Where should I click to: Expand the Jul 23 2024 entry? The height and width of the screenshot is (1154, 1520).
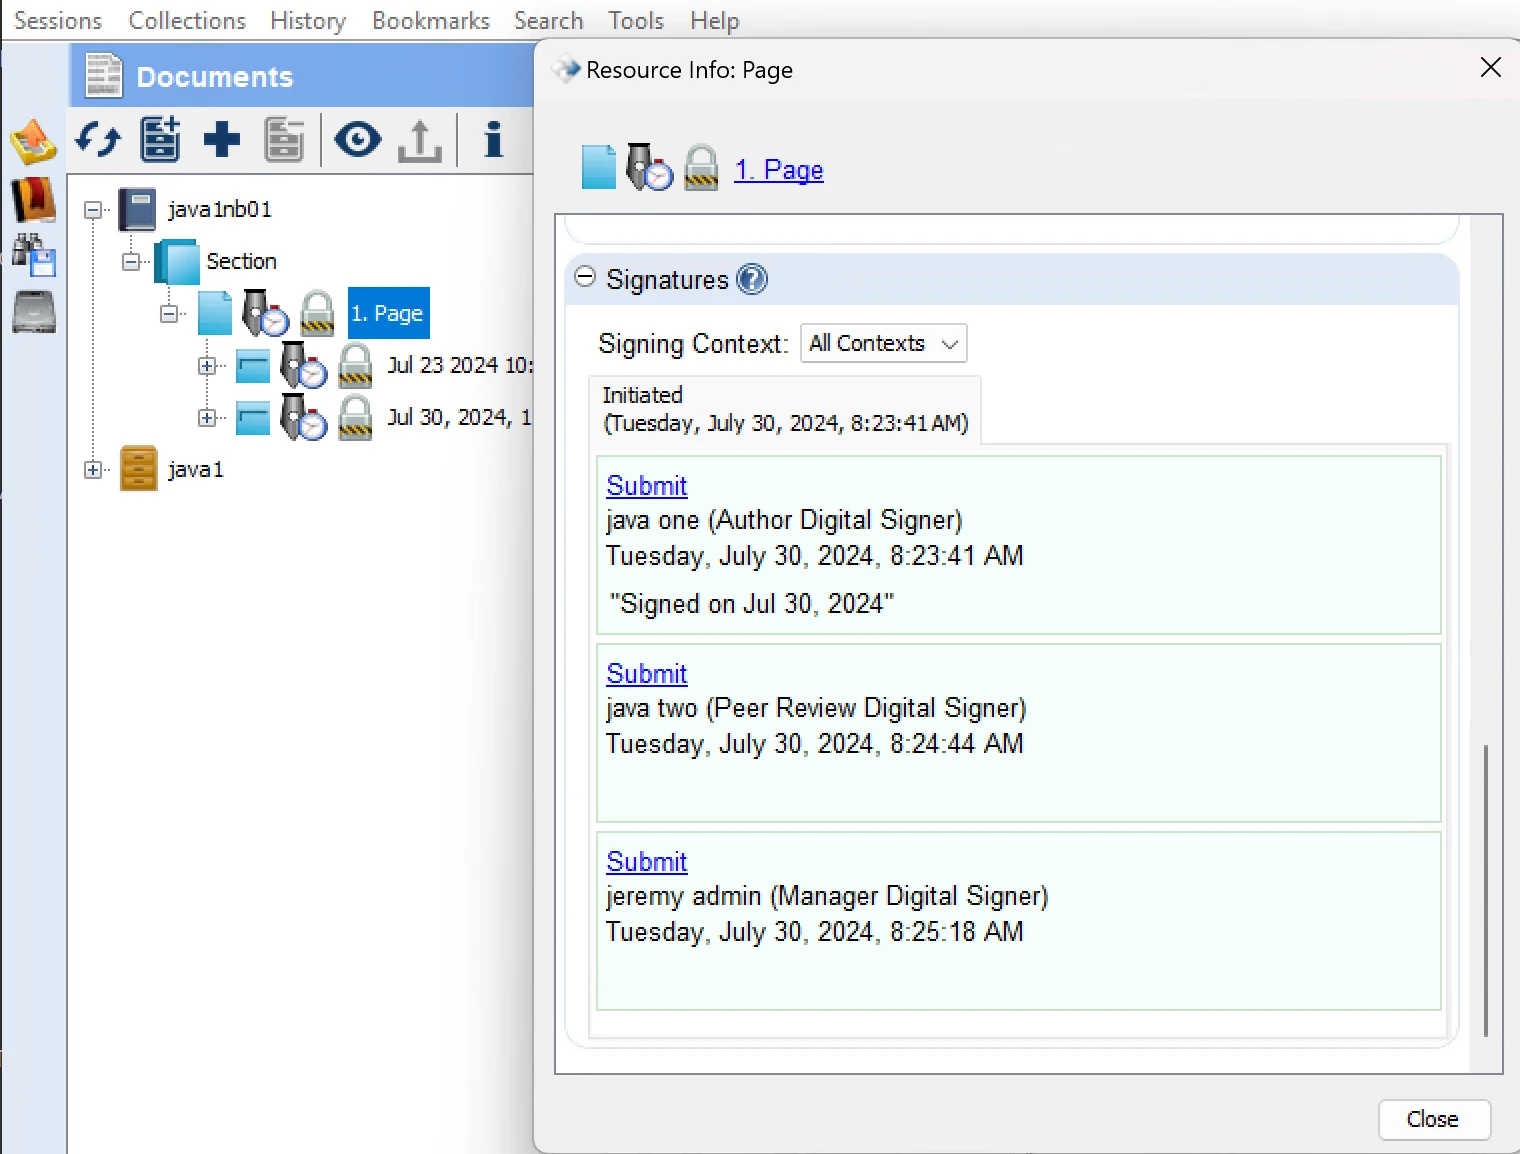pyautogui.click(x=207, y=366)
